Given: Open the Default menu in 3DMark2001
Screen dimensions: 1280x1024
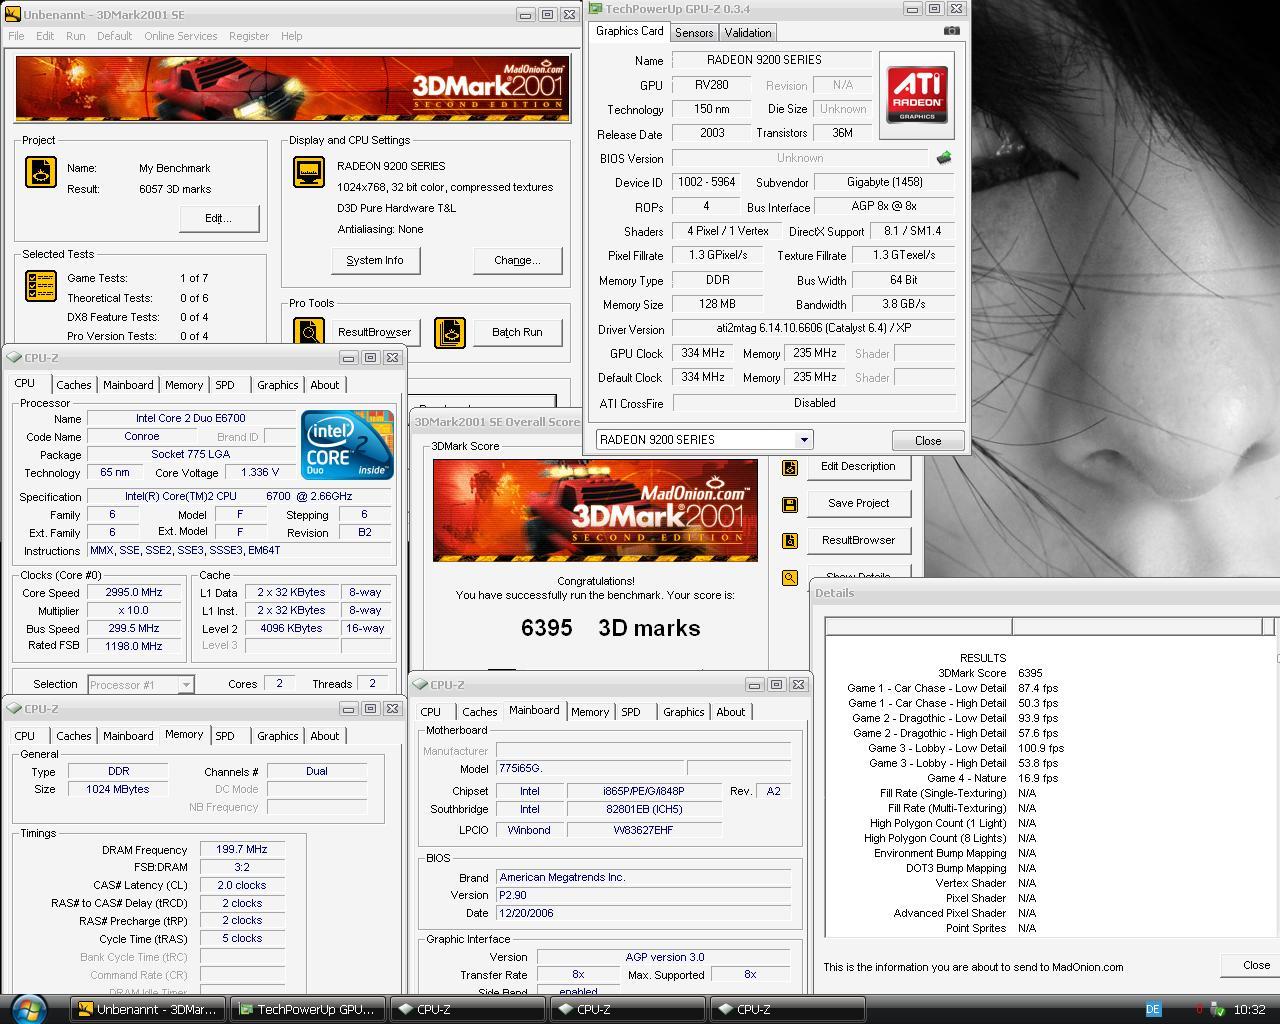Looking at the screenshot, I should 114,36.
